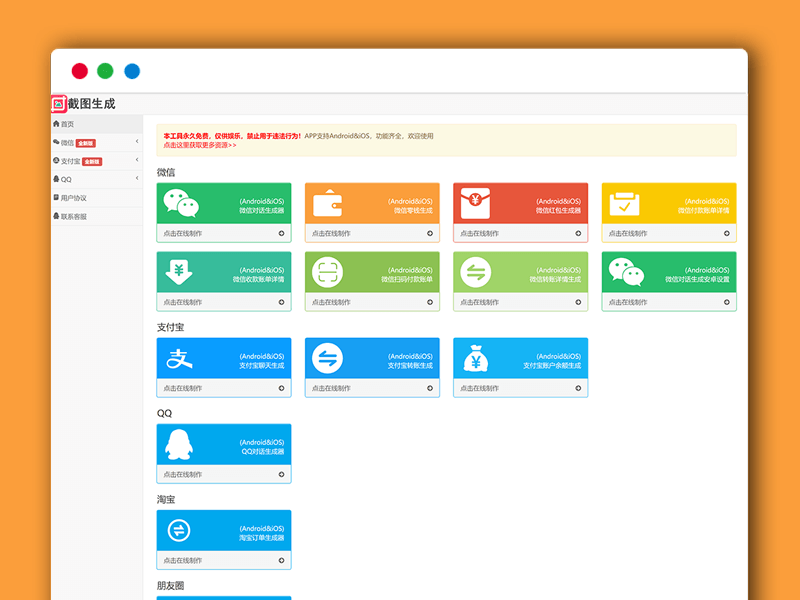800x600 pixels.
Task: Click the 朋友圈 section heading
Action: [170, 586]
